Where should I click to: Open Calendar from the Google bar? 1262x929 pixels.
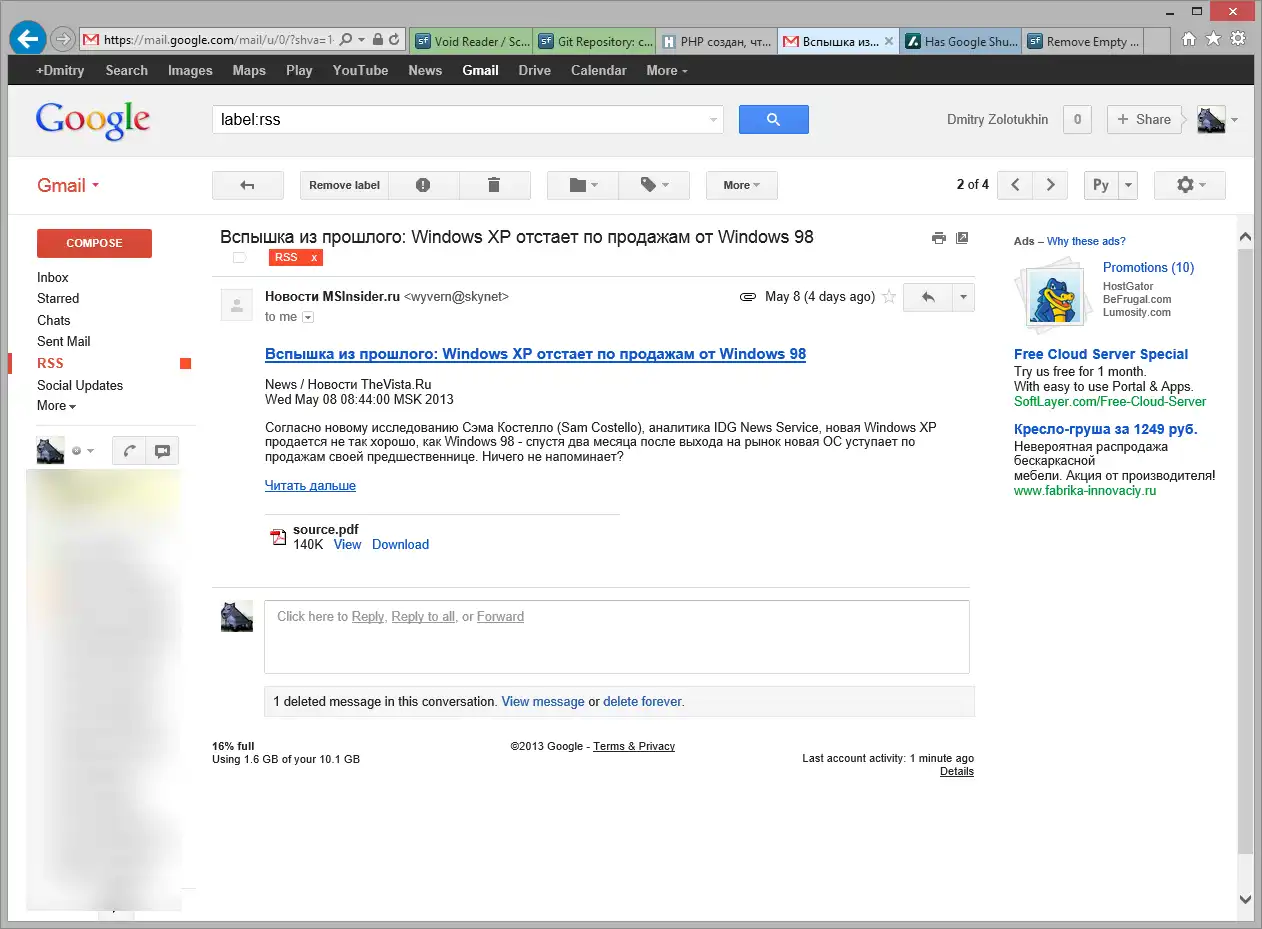pyautogui.click(x=599, y=70)
